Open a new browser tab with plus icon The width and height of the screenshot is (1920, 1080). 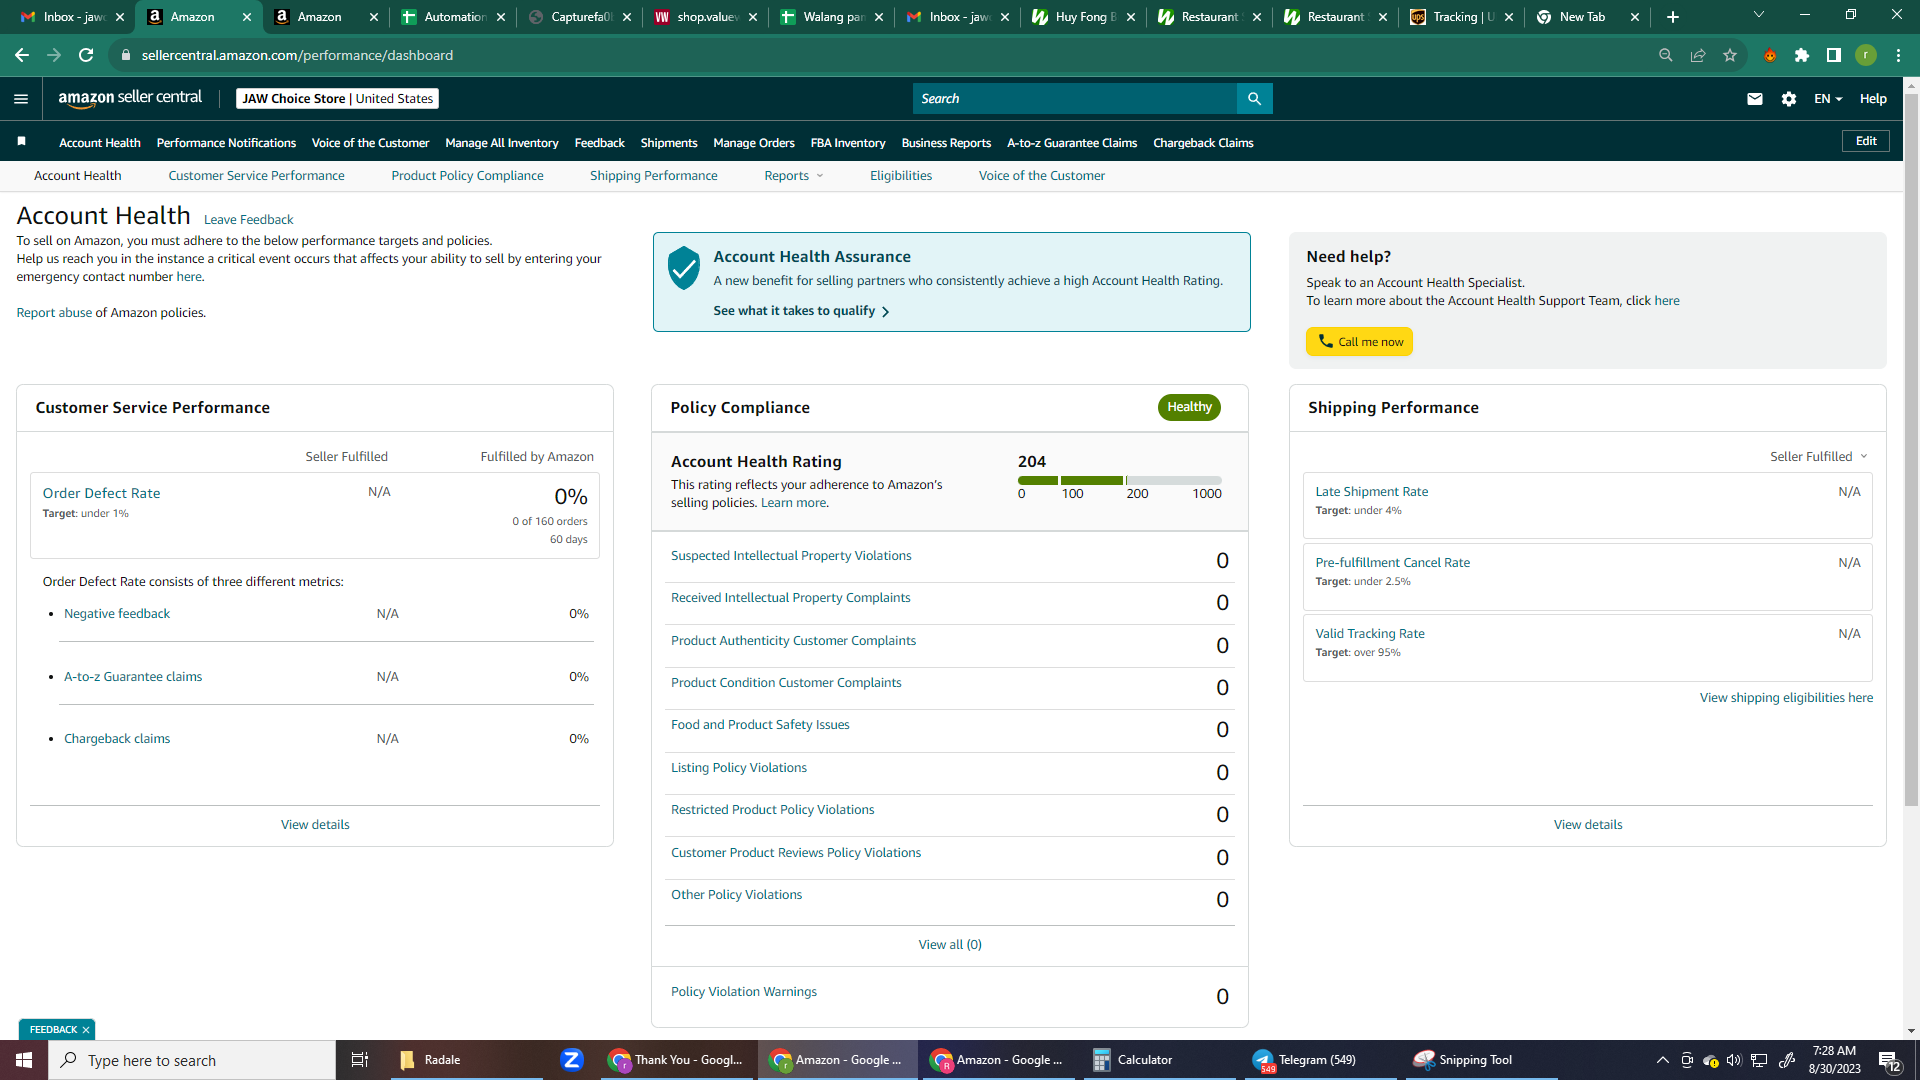click(x=1673, y=17)
